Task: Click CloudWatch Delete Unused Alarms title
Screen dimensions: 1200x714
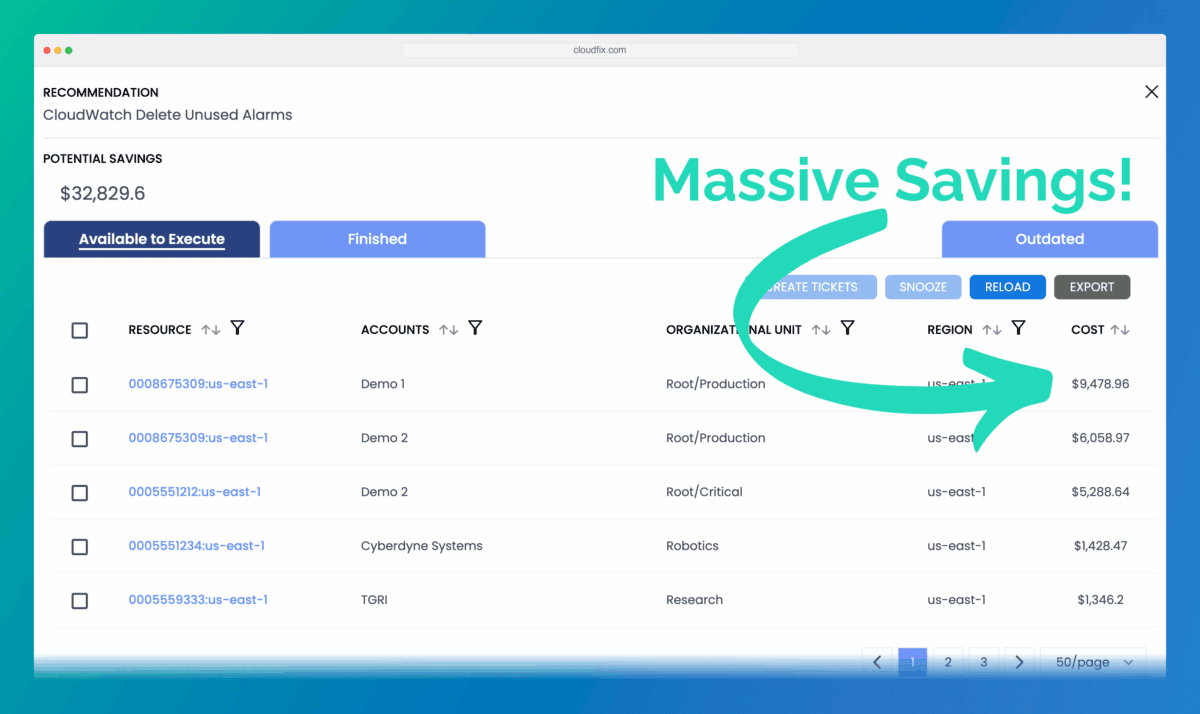Action: point(168,115)
